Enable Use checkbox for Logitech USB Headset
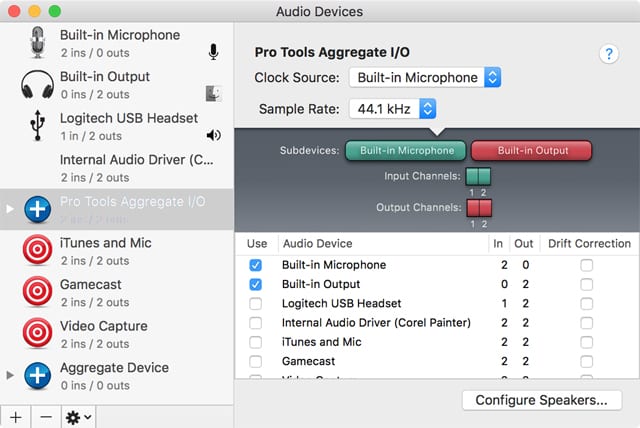640x428 pixels. coord(256,303)
